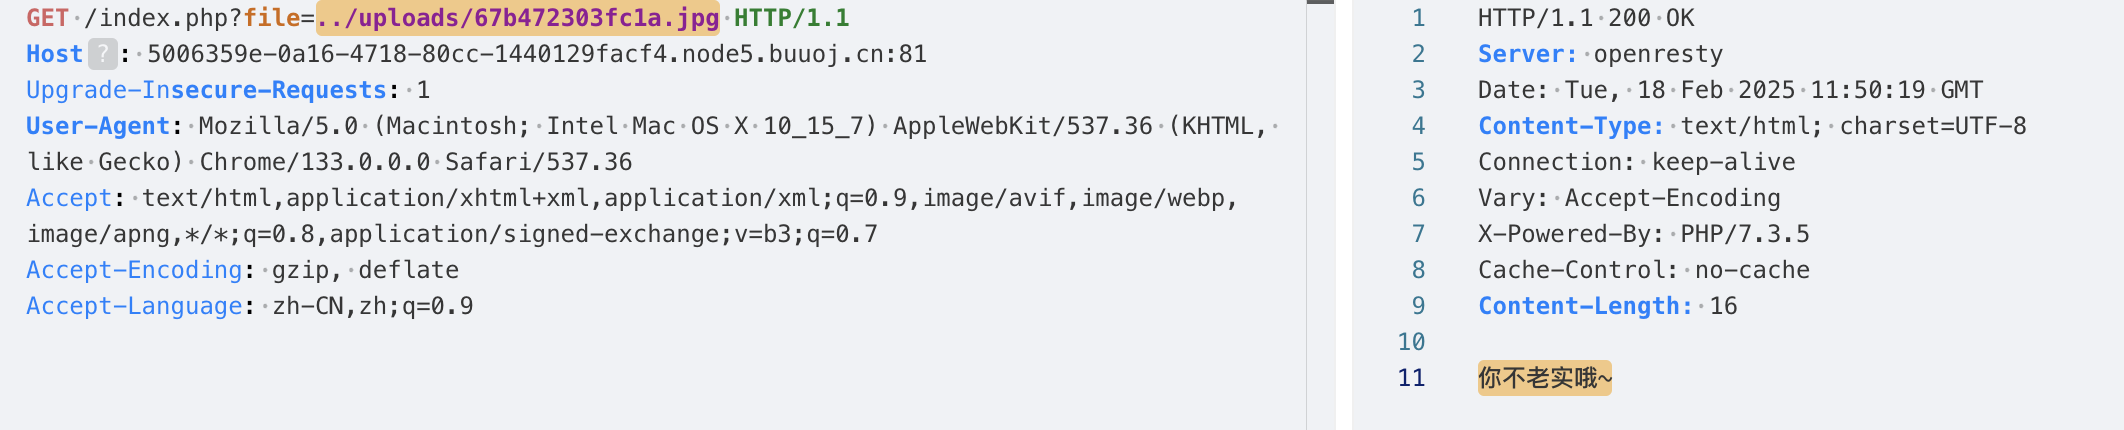This screenshot has height=430, width=2124.
Task: Click the highlighted uploads jpg file path
Action: pos(517,18)
